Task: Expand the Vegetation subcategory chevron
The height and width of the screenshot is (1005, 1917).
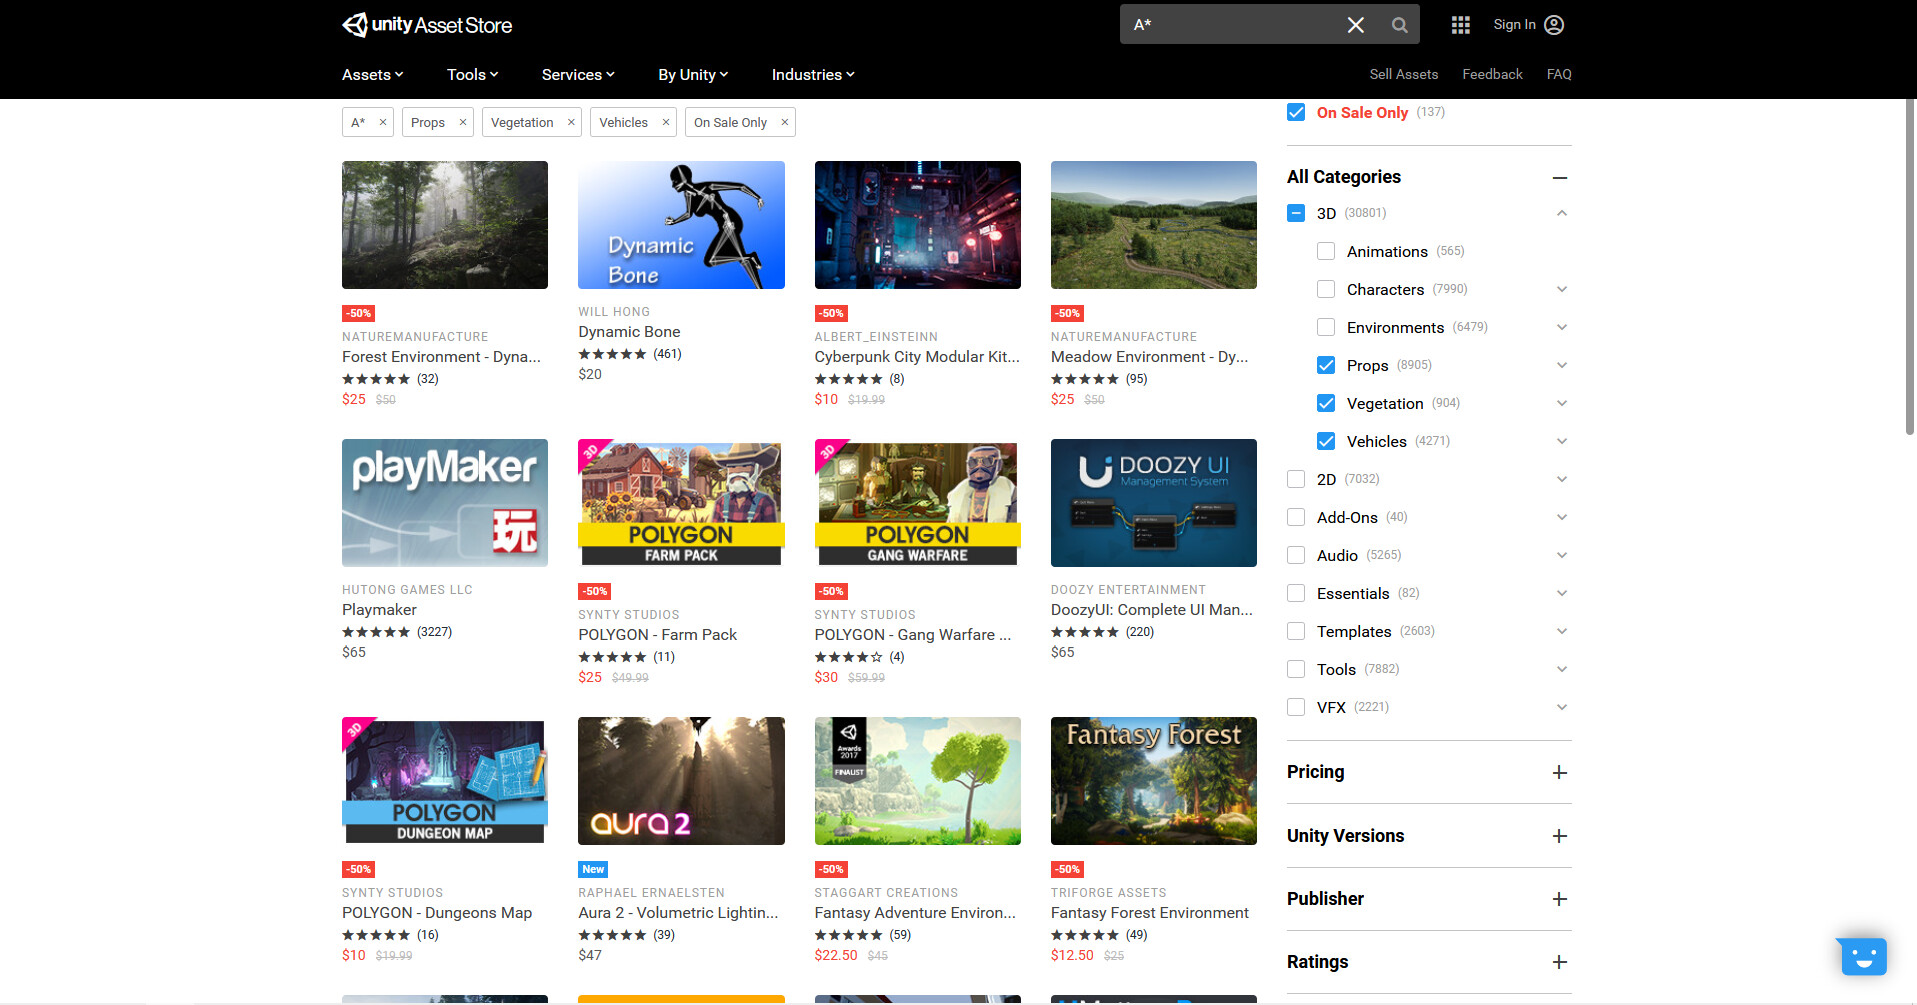Action: tap(1561, 403)
